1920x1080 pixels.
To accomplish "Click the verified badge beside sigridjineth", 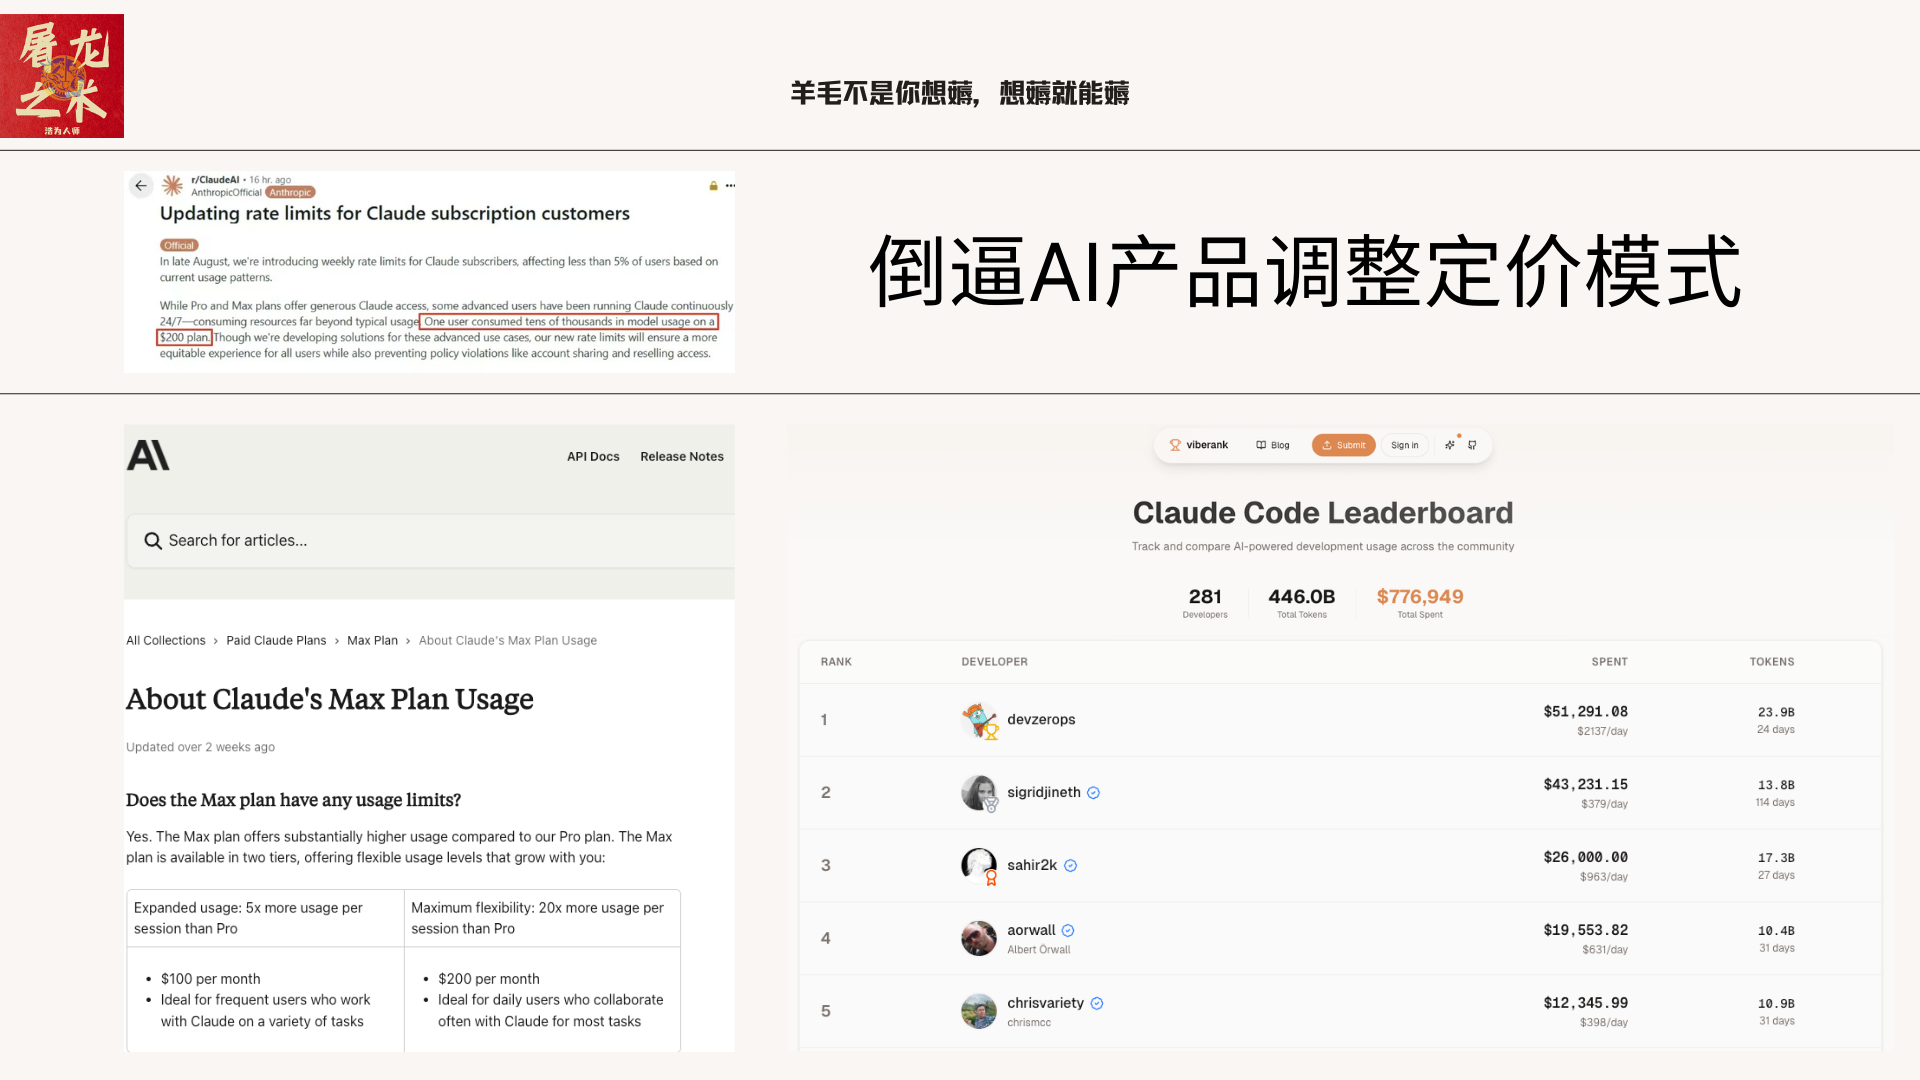I will pyautogui.click(x=1093, y=793).
